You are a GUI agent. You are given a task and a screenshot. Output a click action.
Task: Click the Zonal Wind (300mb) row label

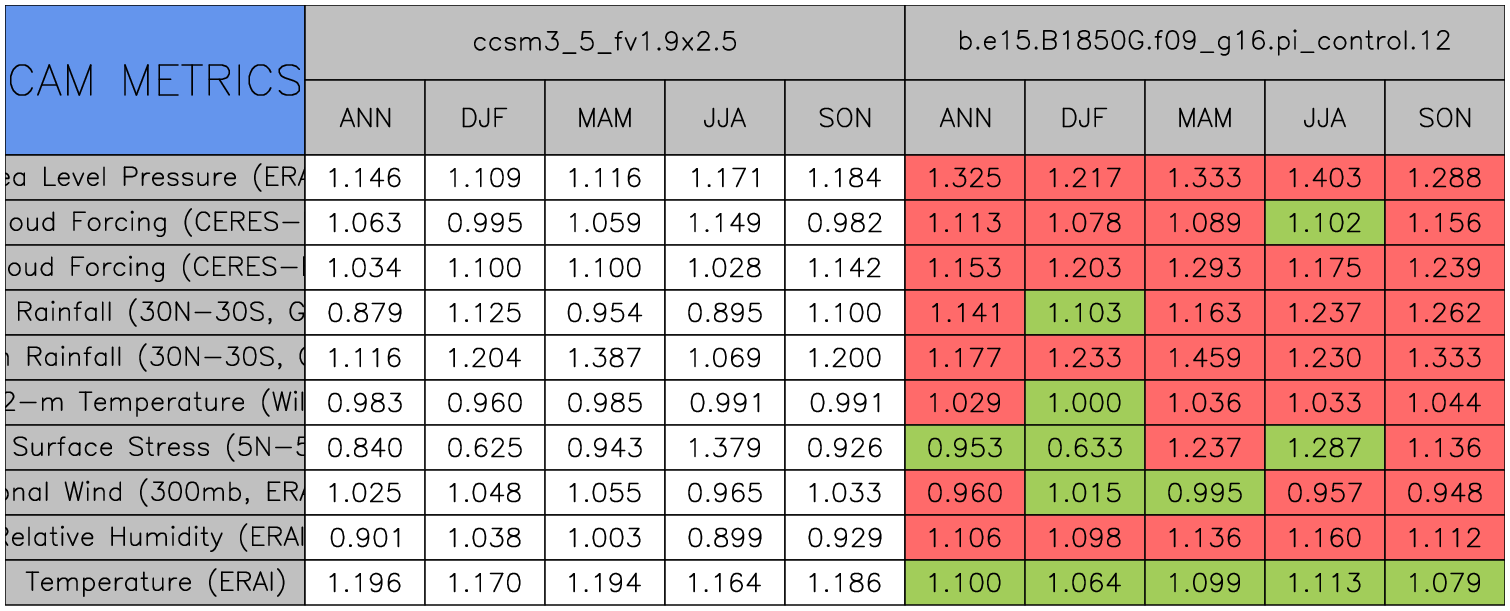[x=155, y=492]
